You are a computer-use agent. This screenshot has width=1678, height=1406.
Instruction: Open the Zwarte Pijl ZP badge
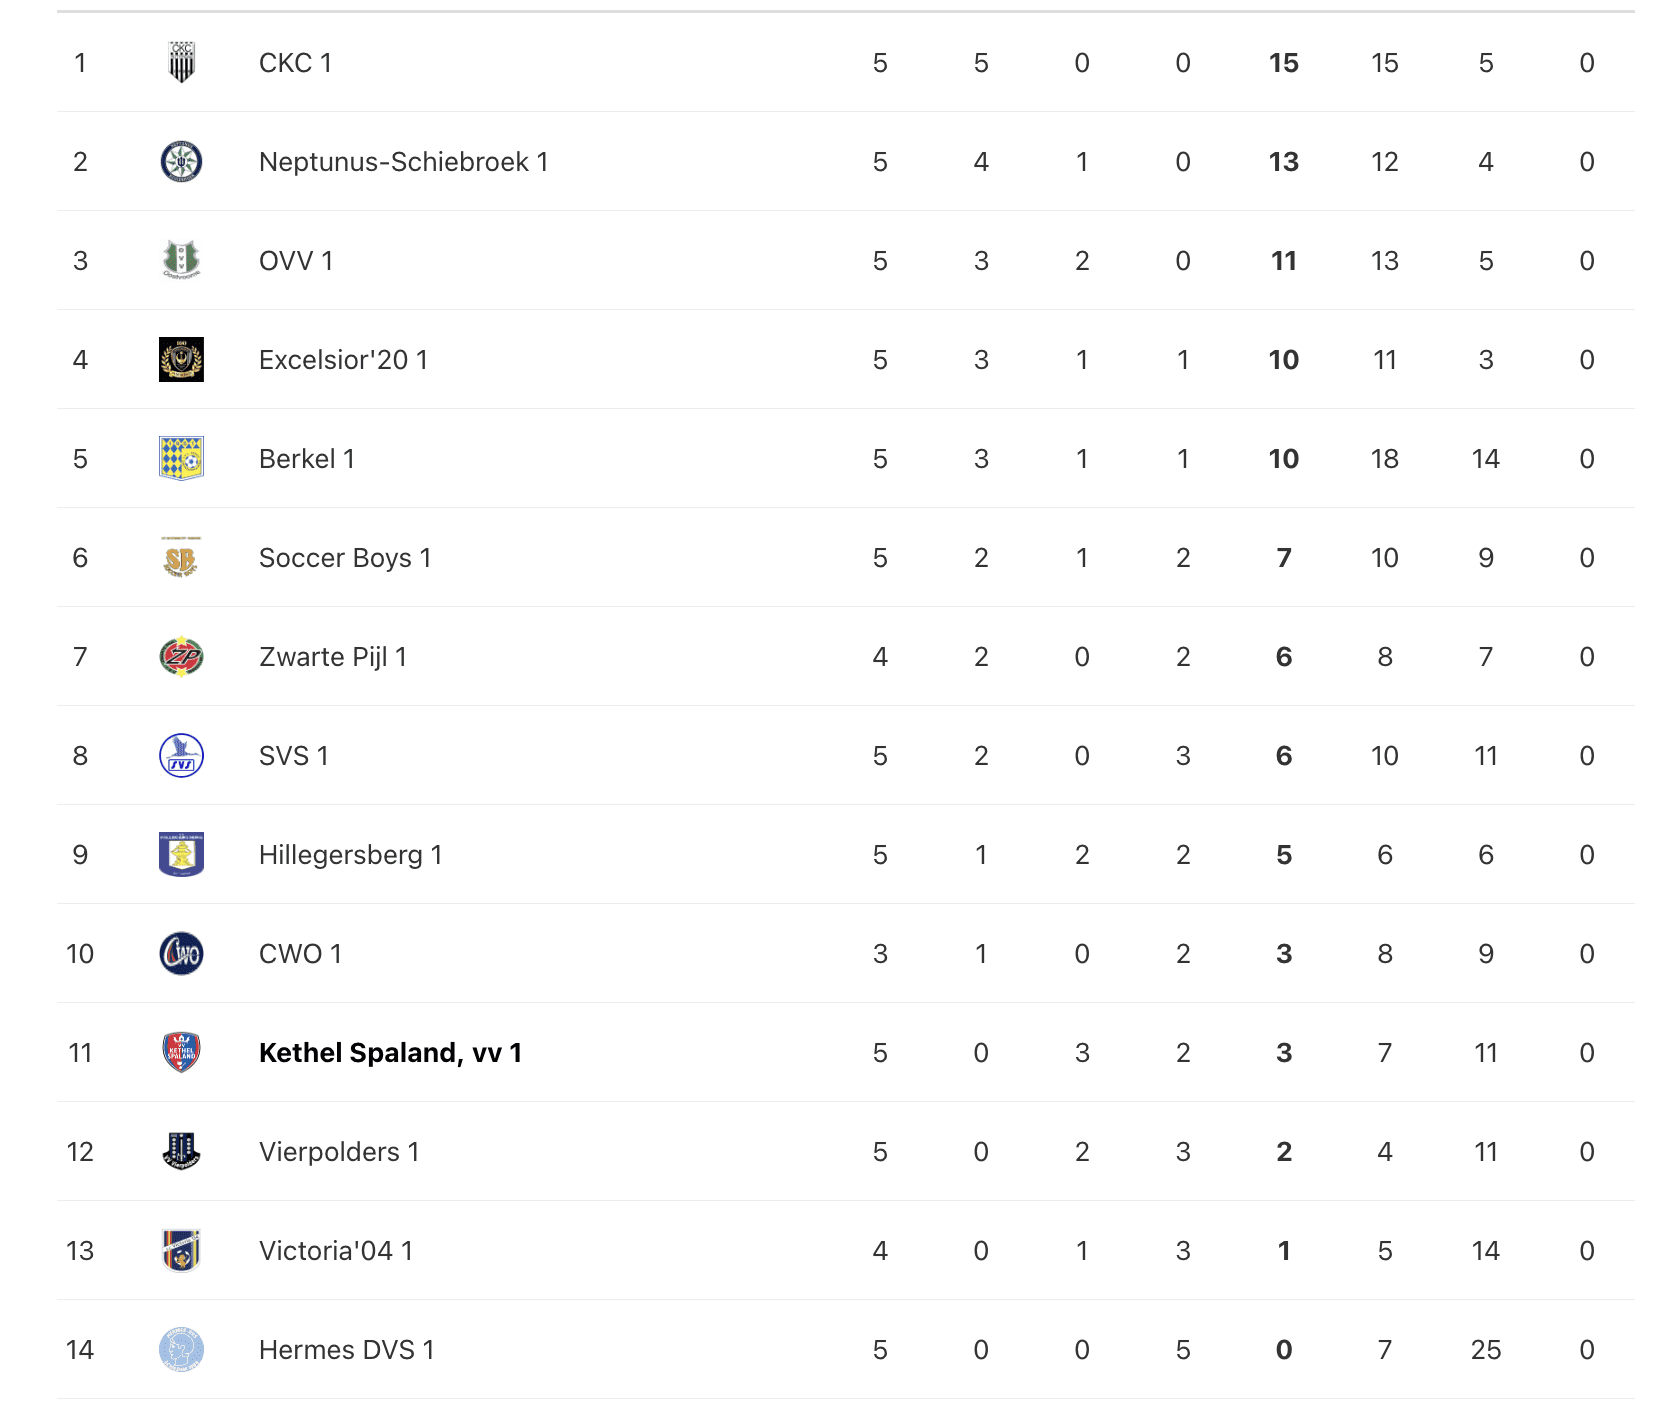(x=181, y=657)
